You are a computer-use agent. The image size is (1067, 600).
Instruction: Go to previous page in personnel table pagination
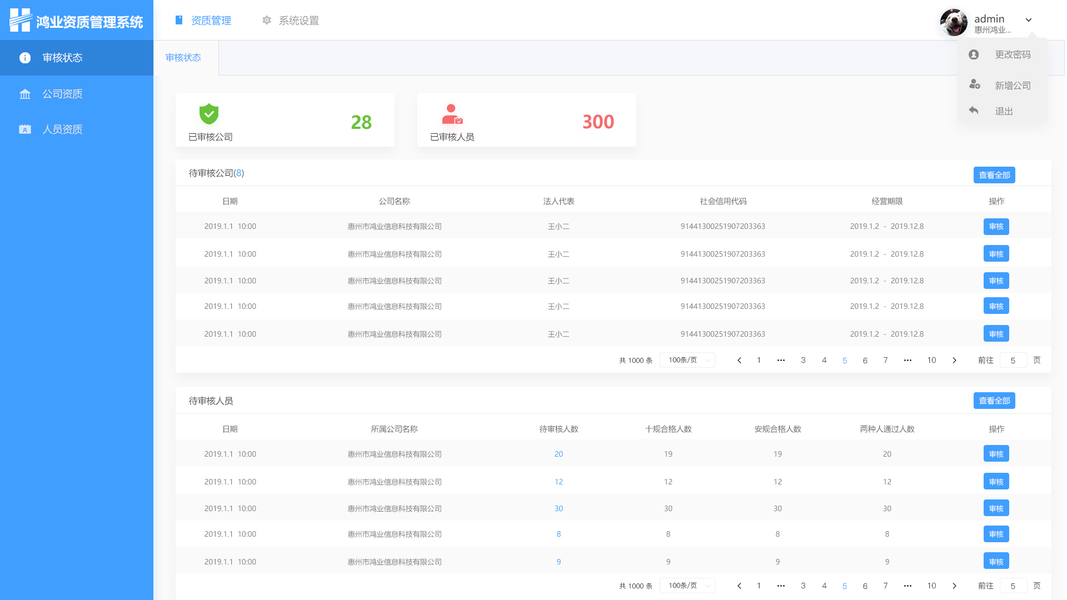tap(739, 586)
